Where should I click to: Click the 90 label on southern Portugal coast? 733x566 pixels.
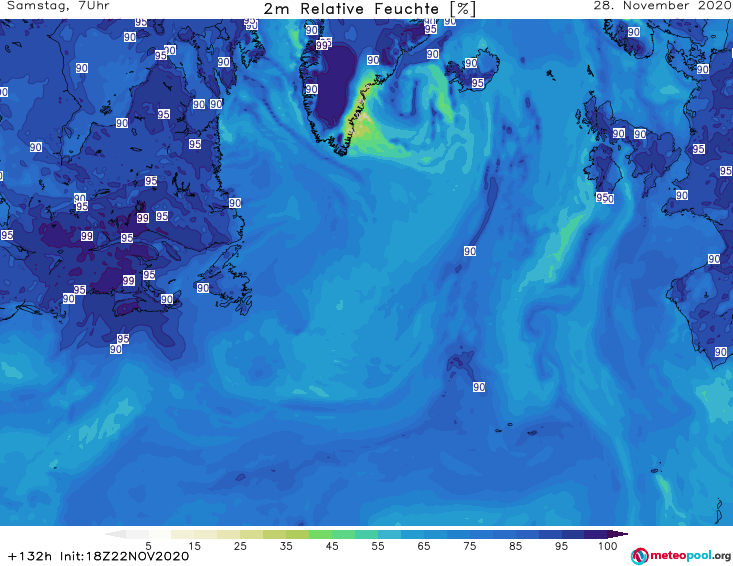[720, 352]
